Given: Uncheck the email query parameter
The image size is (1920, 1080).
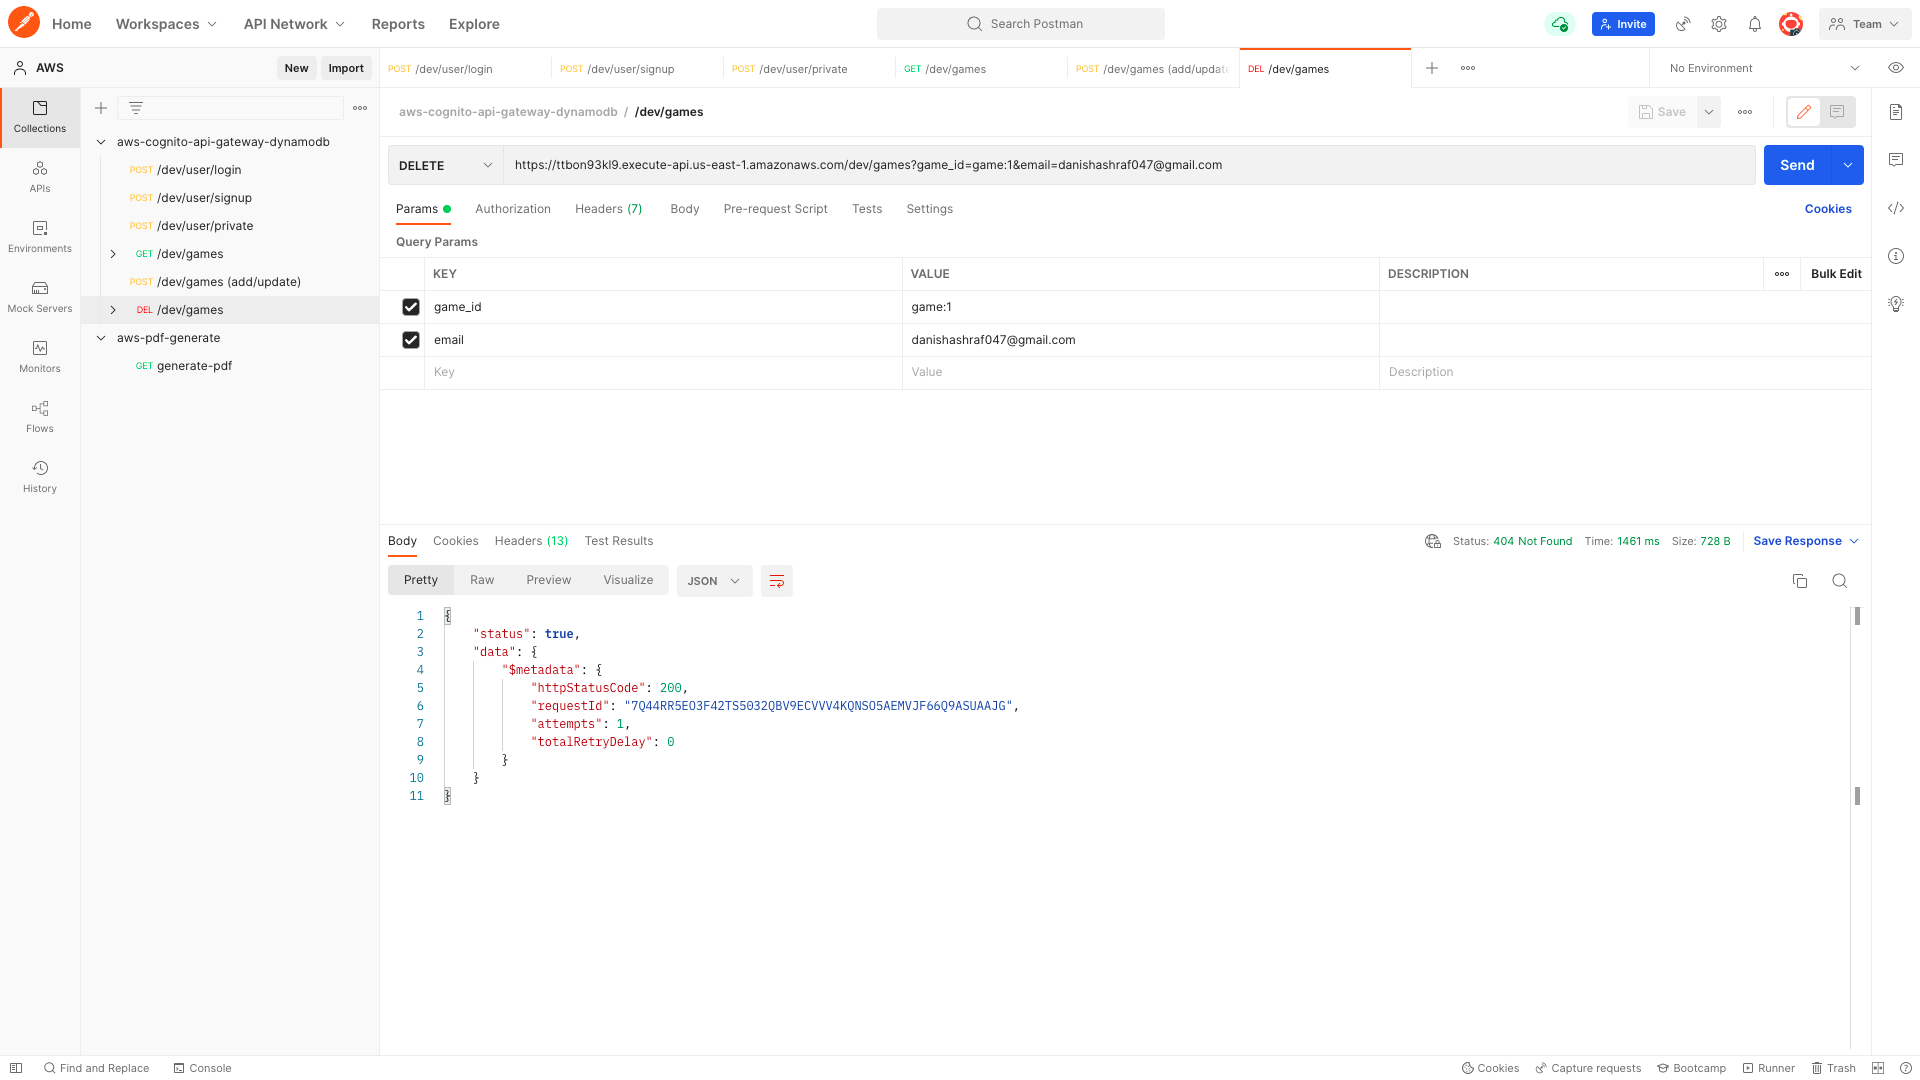Looking at the screenshot, I should point(411,340).
